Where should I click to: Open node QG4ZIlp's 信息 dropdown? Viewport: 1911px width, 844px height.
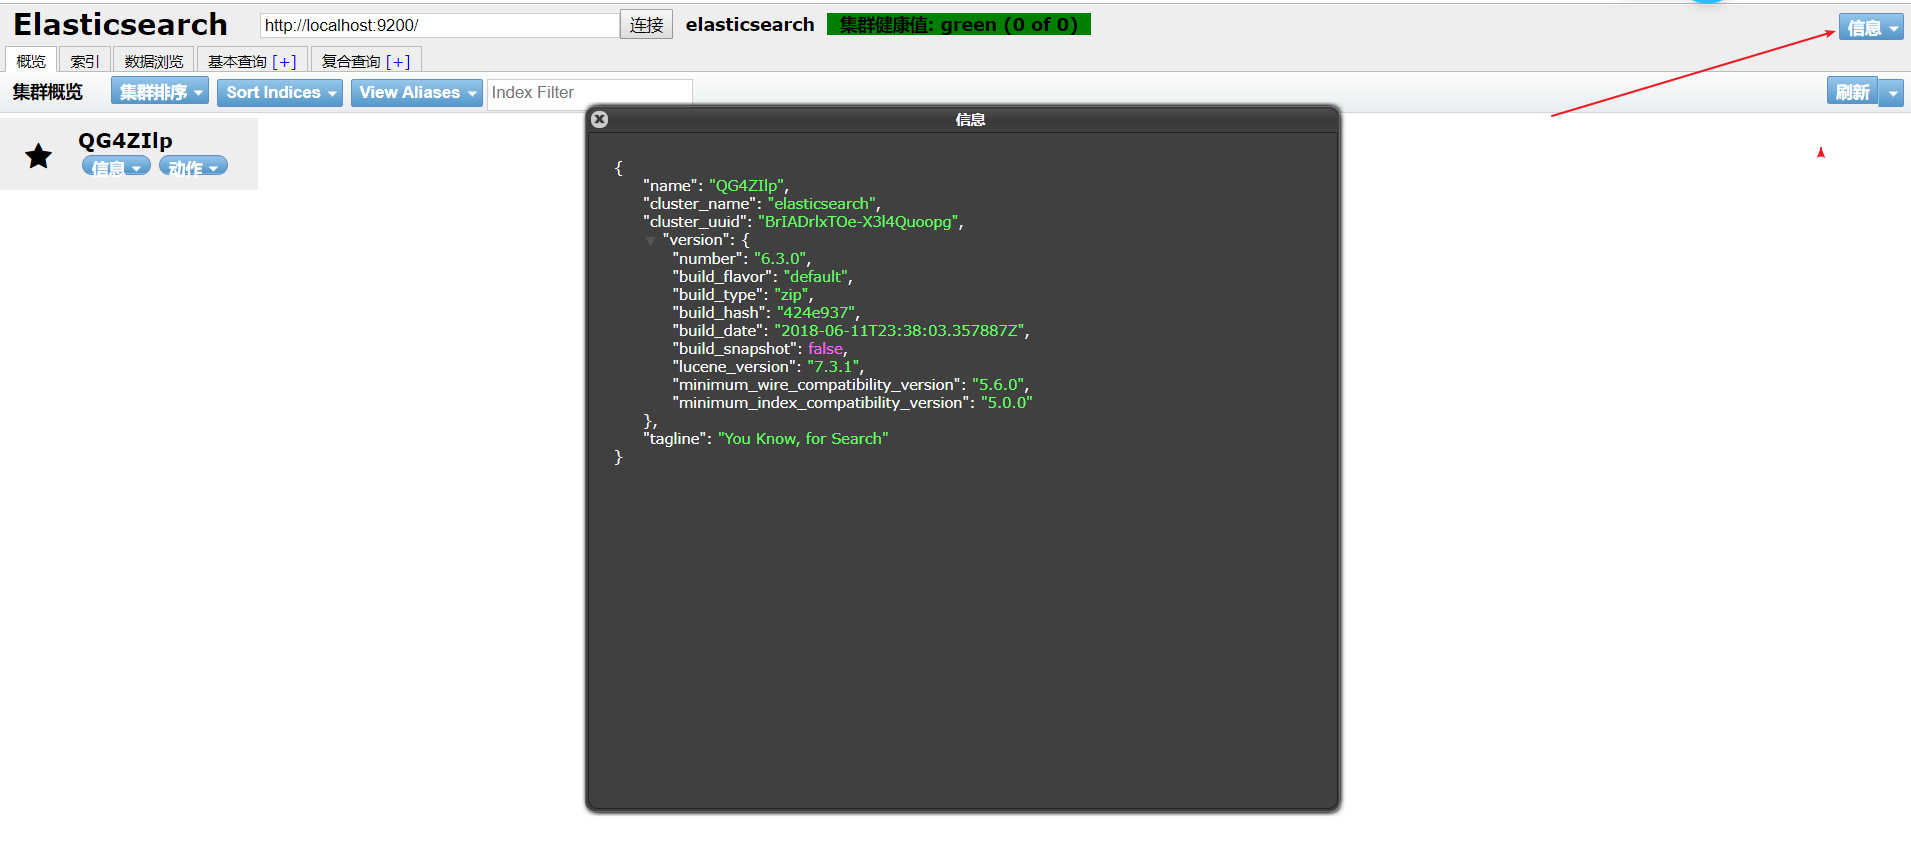[116, 167]
